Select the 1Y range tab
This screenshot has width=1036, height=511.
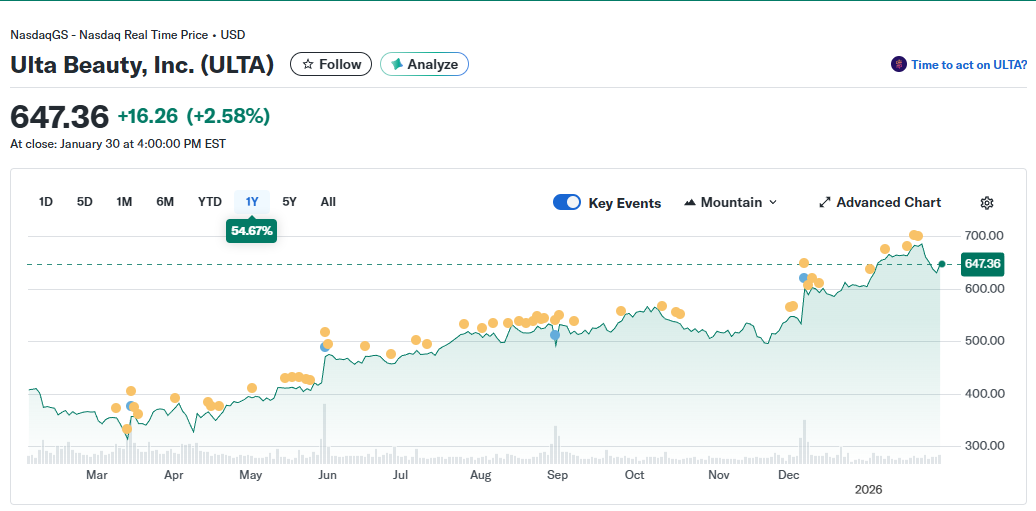[252, 202]
